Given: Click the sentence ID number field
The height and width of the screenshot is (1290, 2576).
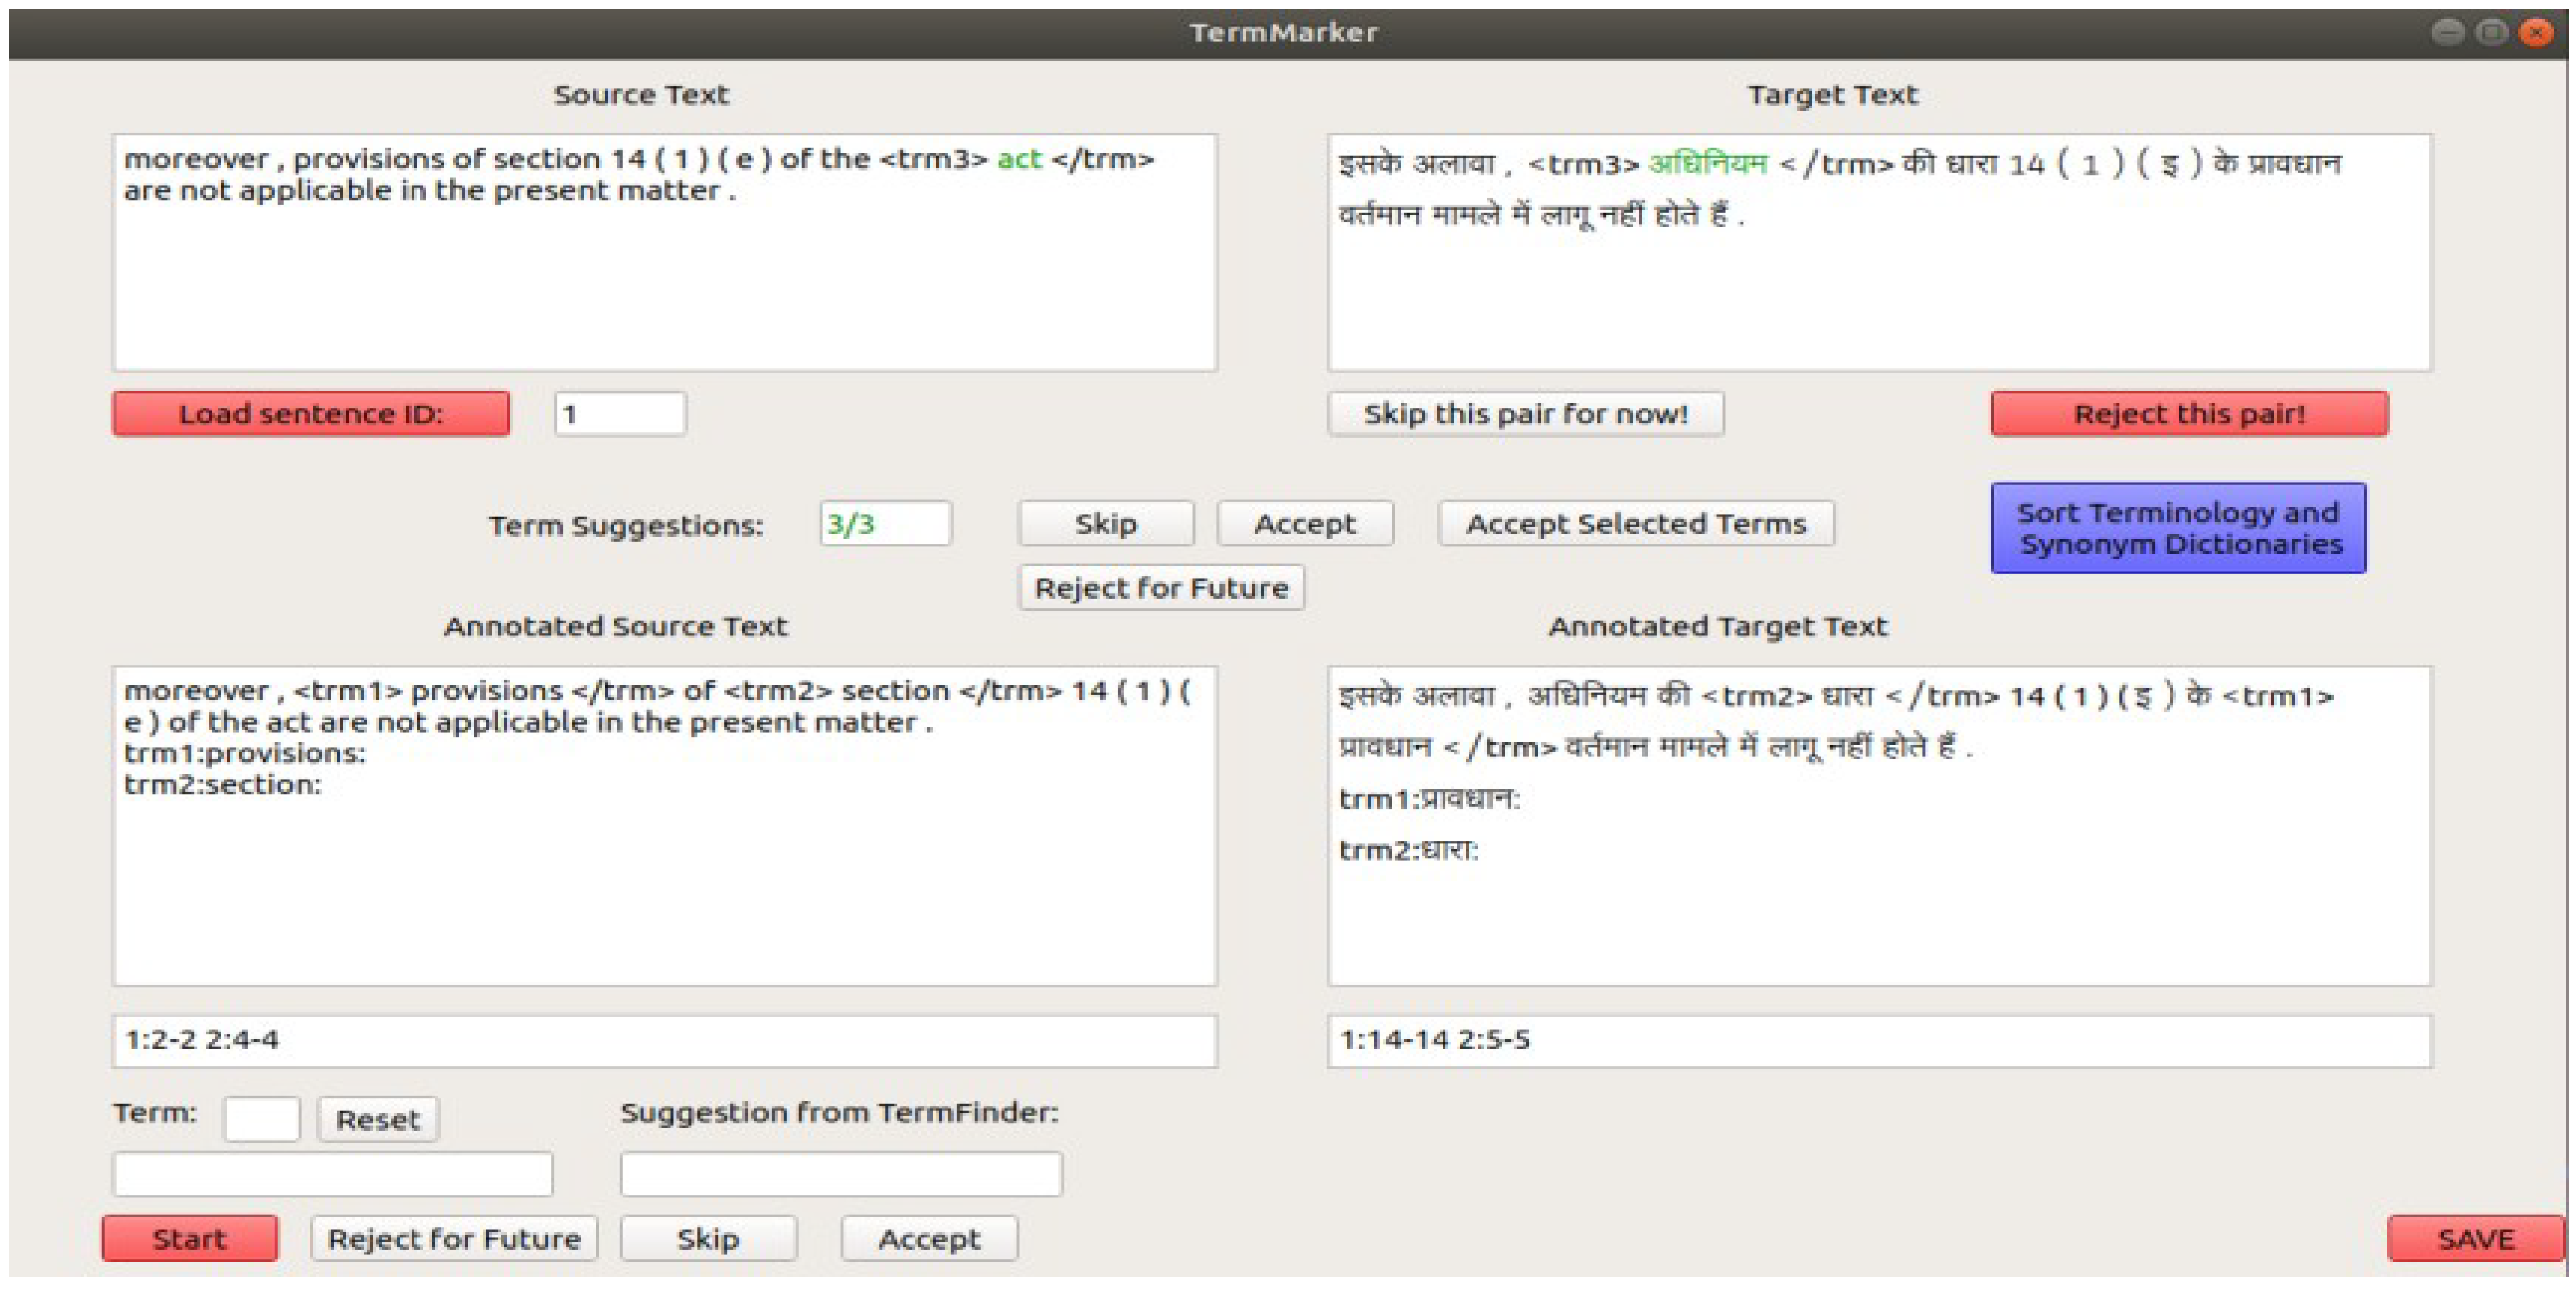Looking at the screenshot, I should (620, 413).
